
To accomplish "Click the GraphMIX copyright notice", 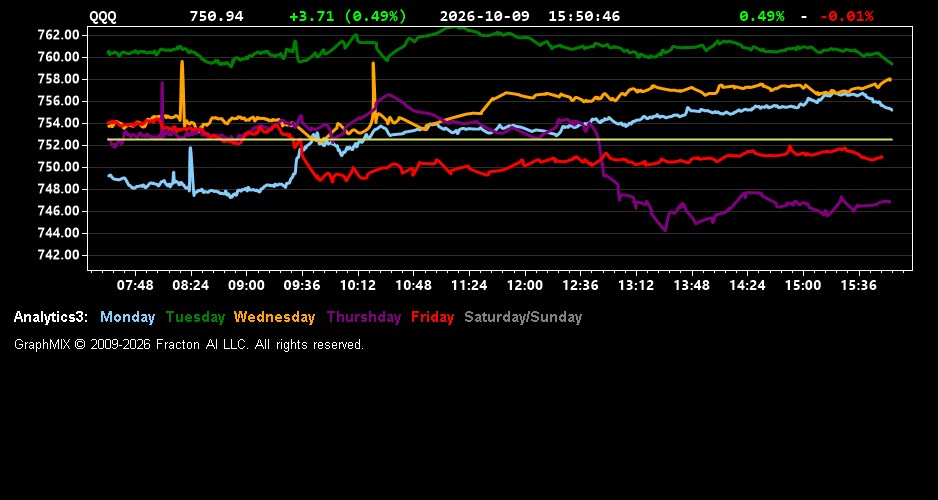I will [x=189, y=345].
